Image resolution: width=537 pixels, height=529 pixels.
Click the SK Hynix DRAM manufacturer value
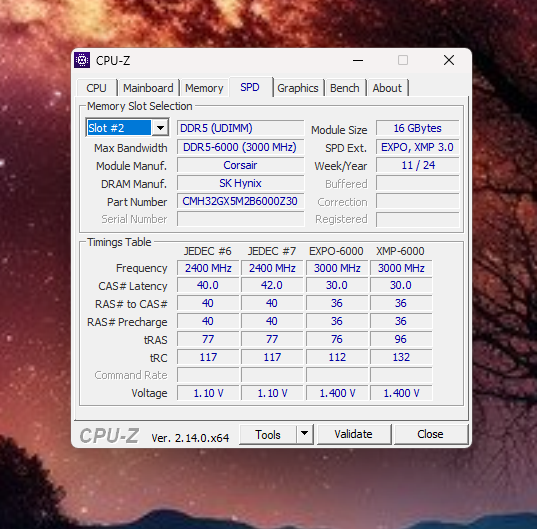(x=240, y=183)
